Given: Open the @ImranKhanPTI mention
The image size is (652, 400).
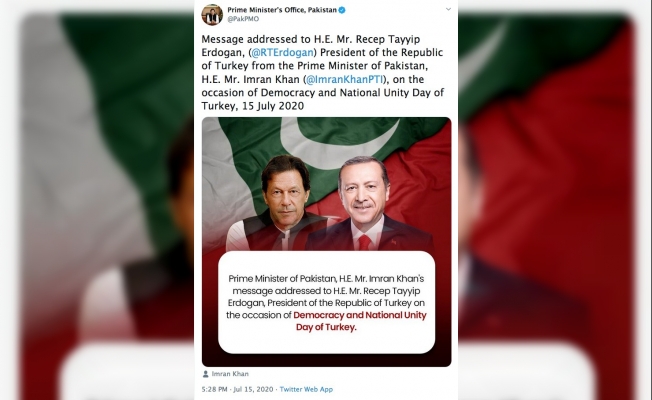Looking at the screenshot, I should [x=345, y=79].
